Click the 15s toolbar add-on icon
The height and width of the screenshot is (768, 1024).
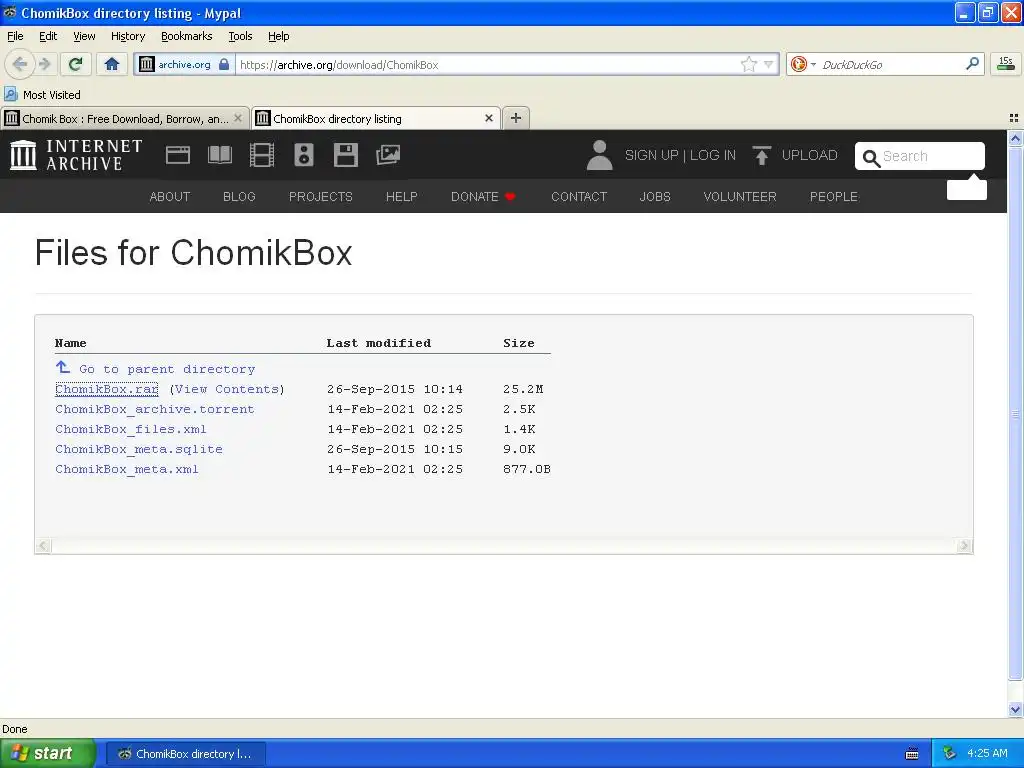tap(1006, 63)
